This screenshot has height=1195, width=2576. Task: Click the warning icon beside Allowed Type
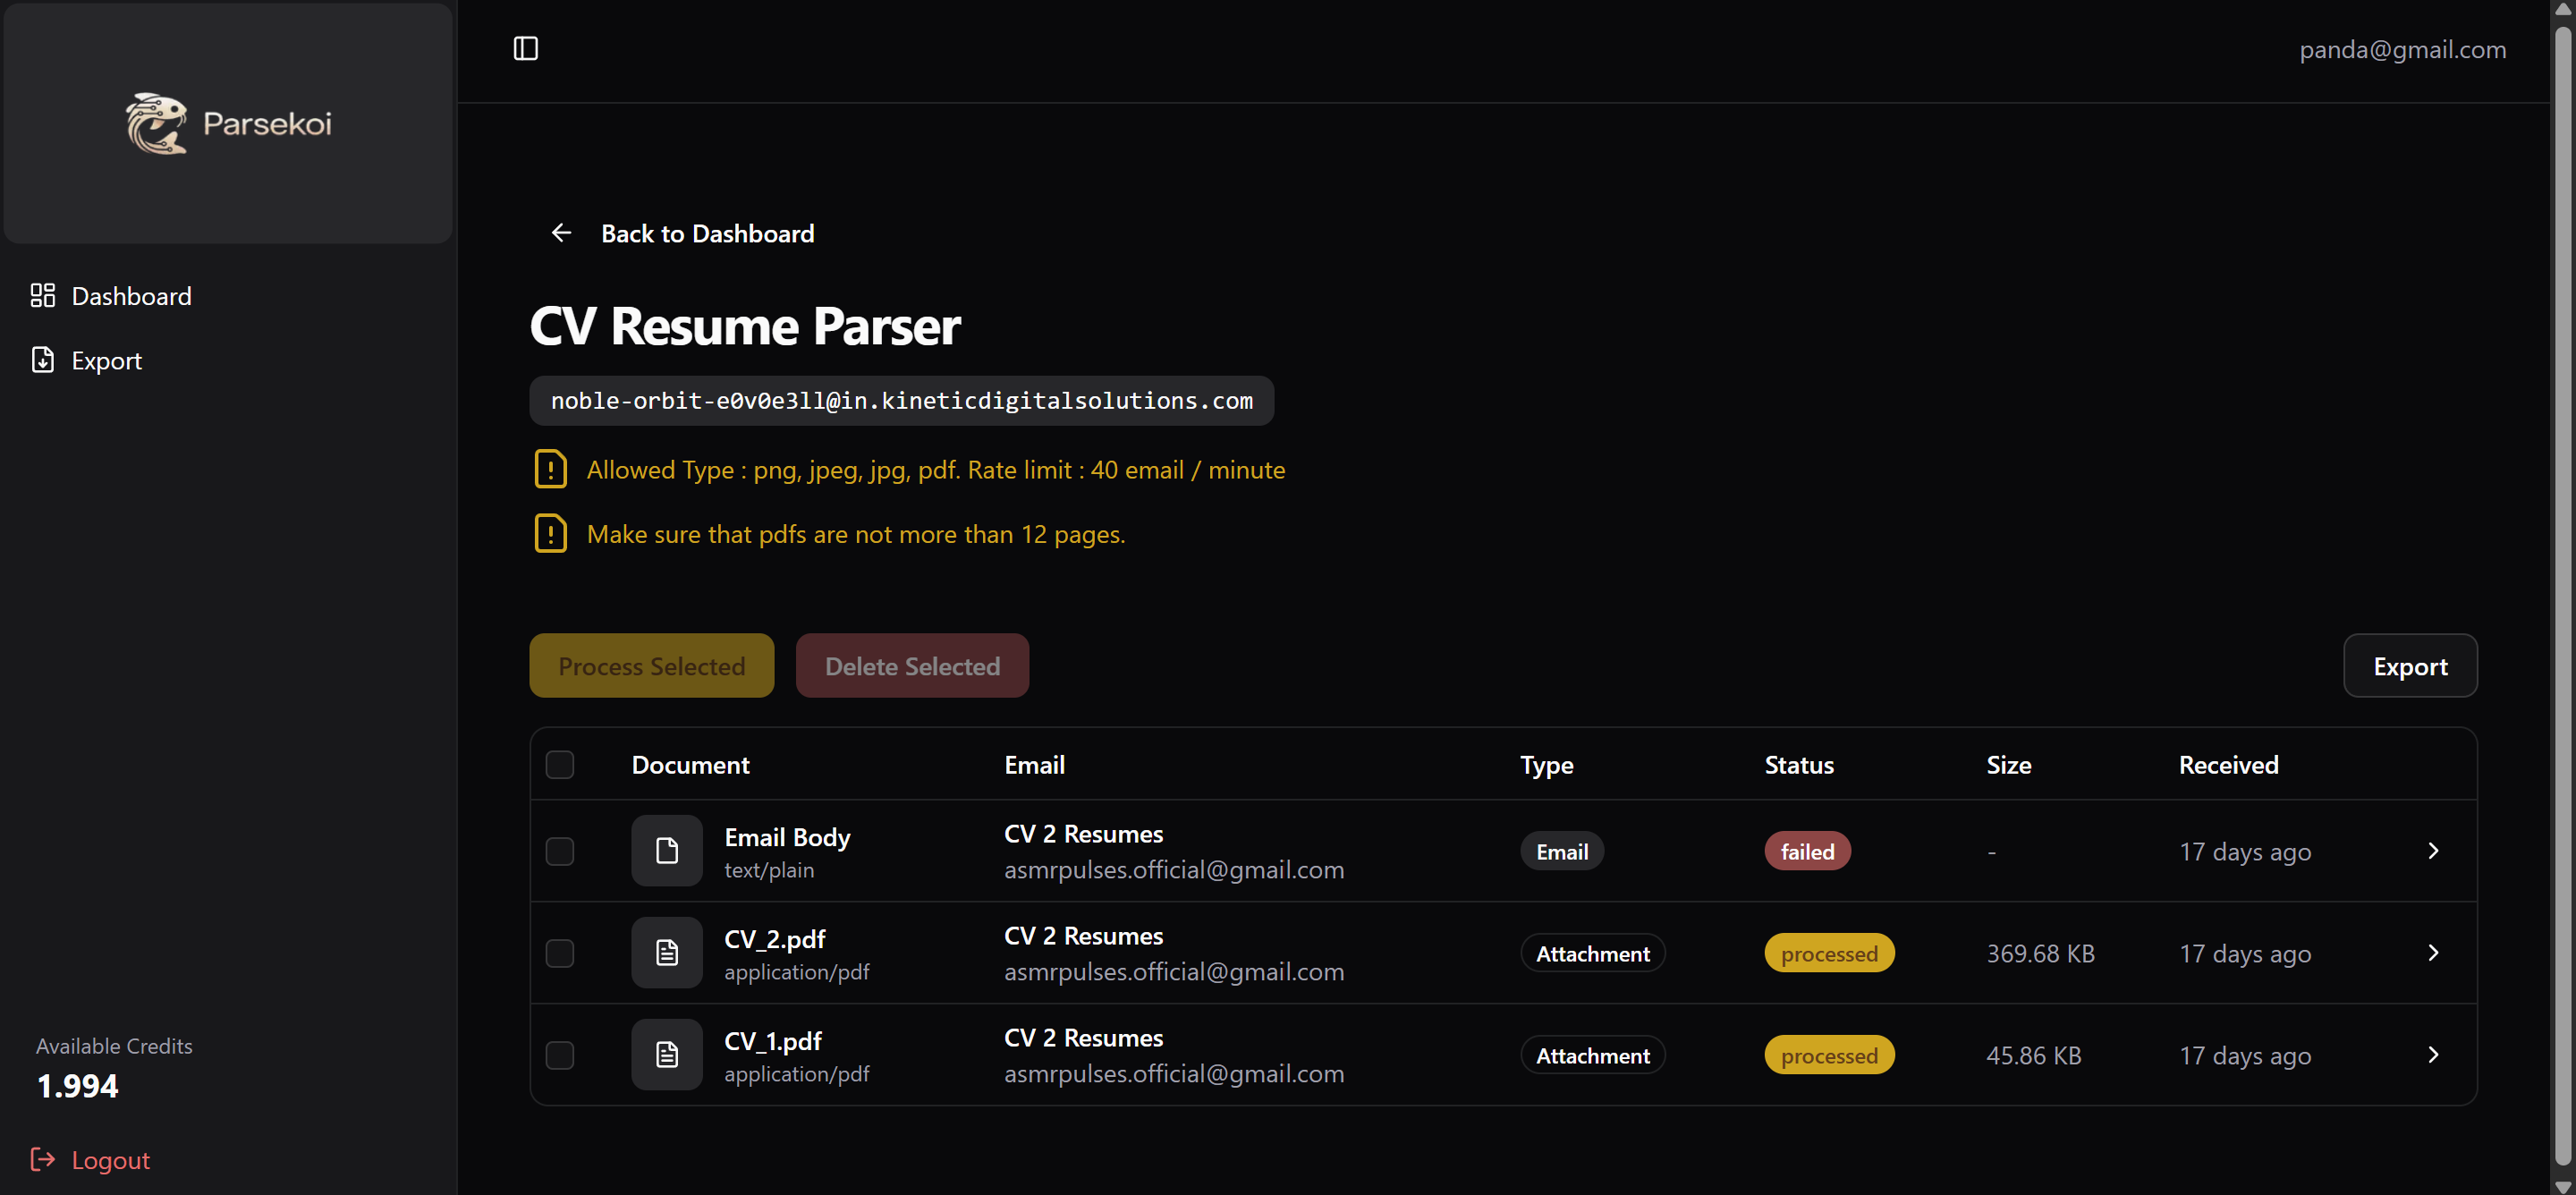(551, 469)
